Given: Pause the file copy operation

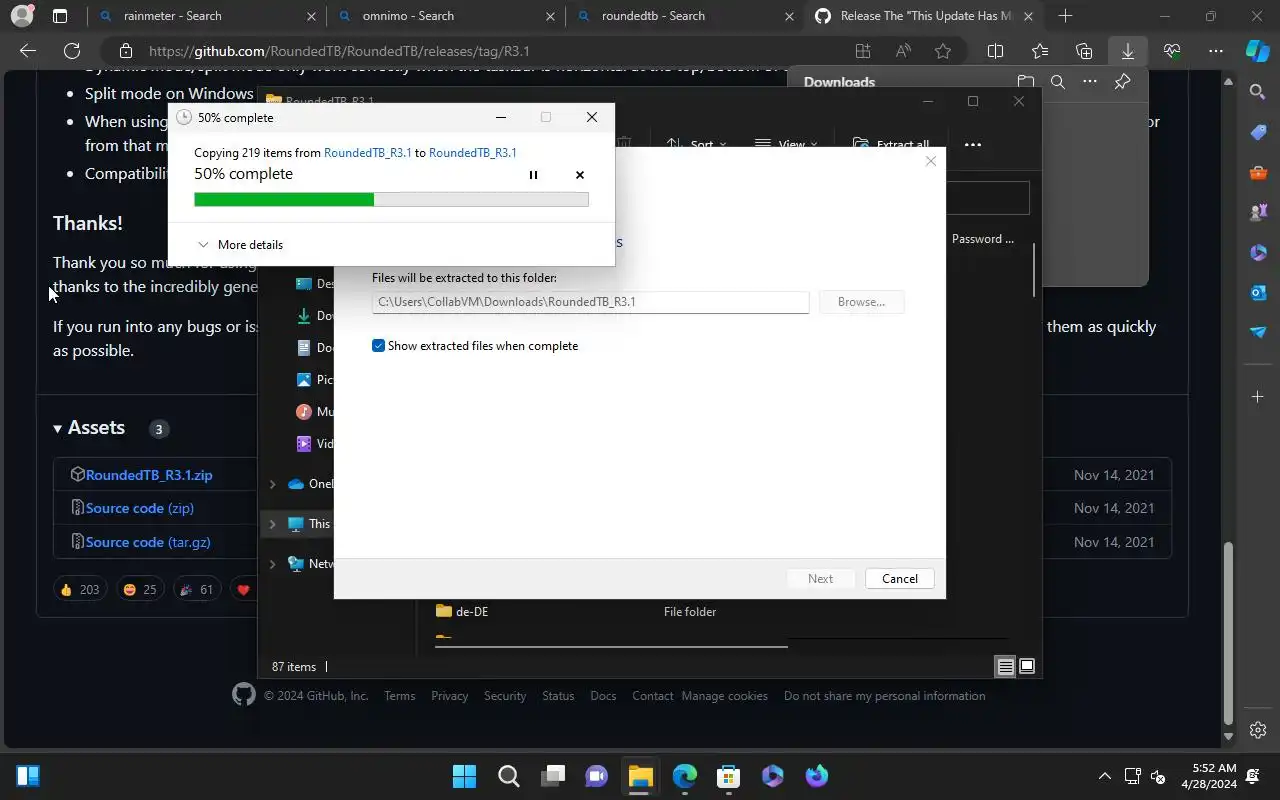Looking at the screenshot, I should (533, 175).
